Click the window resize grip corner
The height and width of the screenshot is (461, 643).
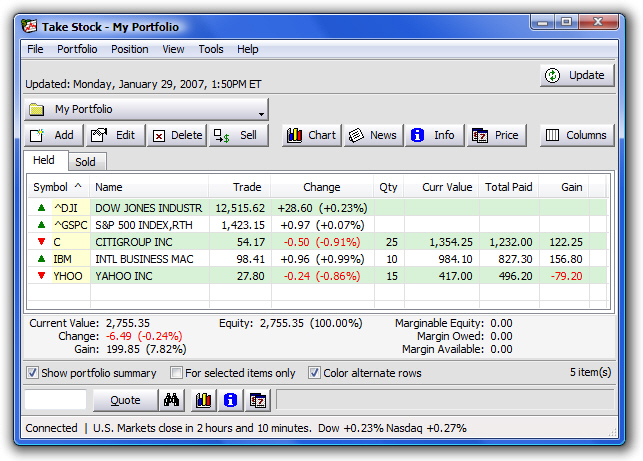point(613,432)
